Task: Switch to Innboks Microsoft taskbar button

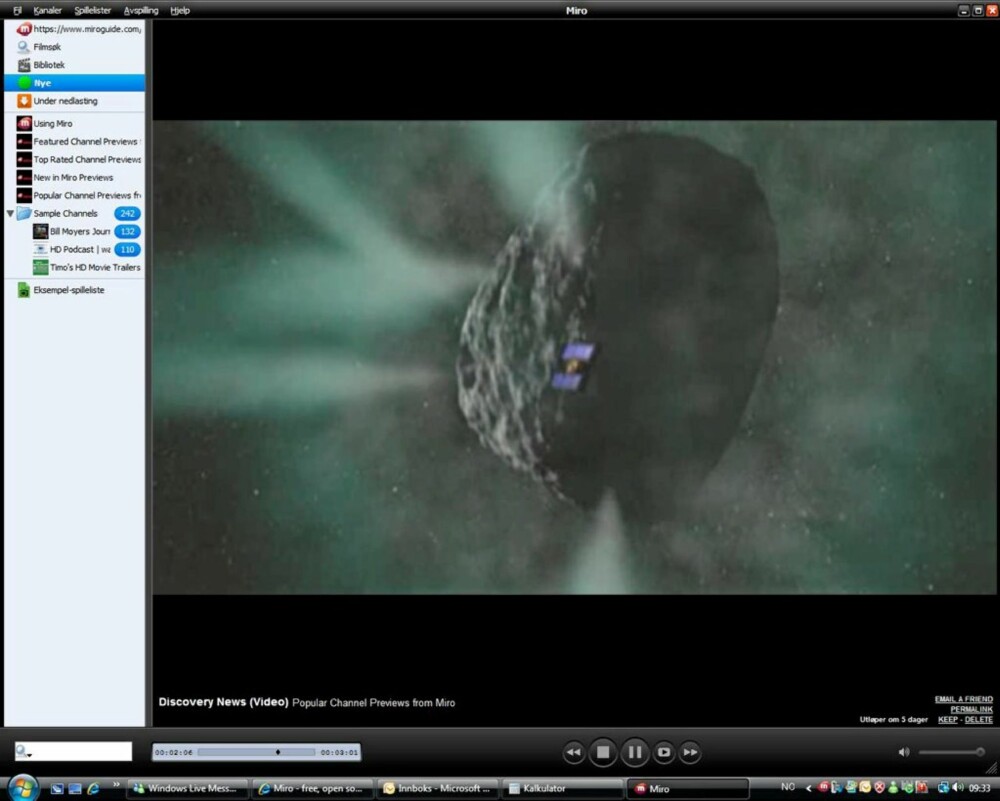Action: point(437,789)
